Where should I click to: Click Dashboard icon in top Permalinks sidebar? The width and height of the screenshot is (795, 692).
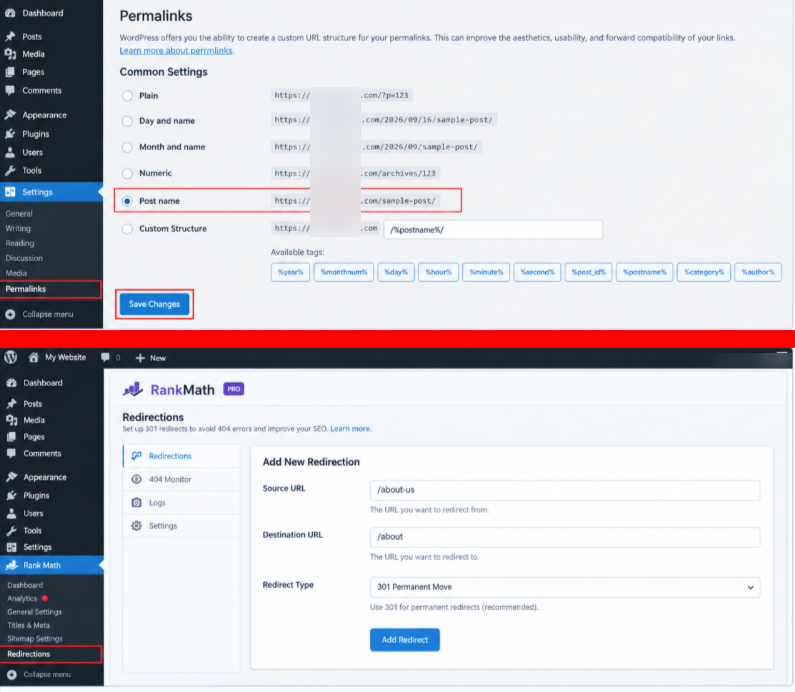pyautogui.click(x=10, y=13)
